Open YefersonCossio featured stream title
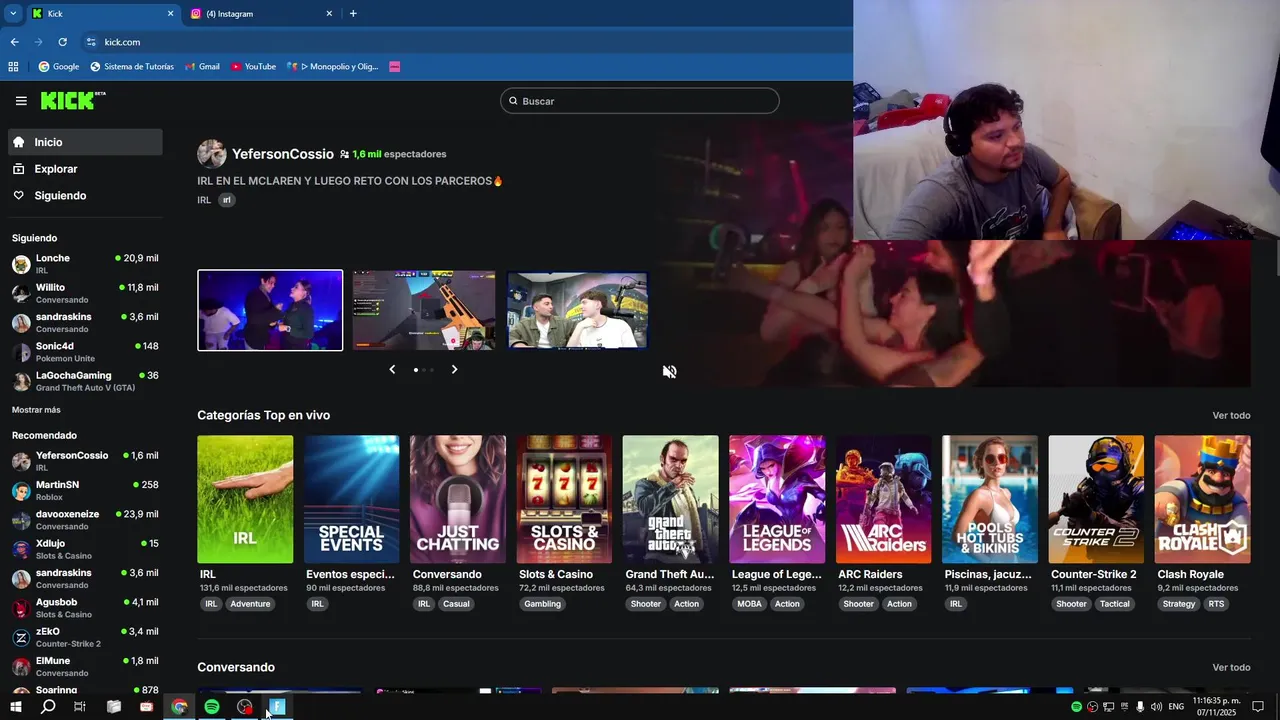 click(x=350, y=181)
